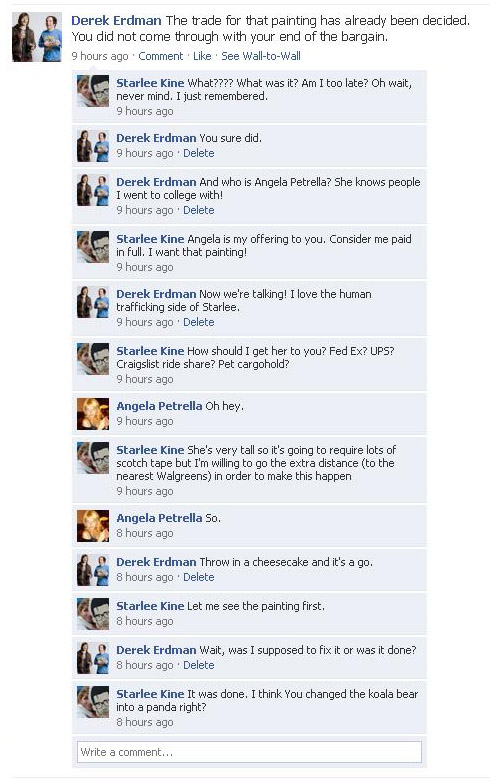Click Starlee Kine's avatar on 'Let me see the painting' comment
Screen dimensions: 490x782
click(93, 614)
